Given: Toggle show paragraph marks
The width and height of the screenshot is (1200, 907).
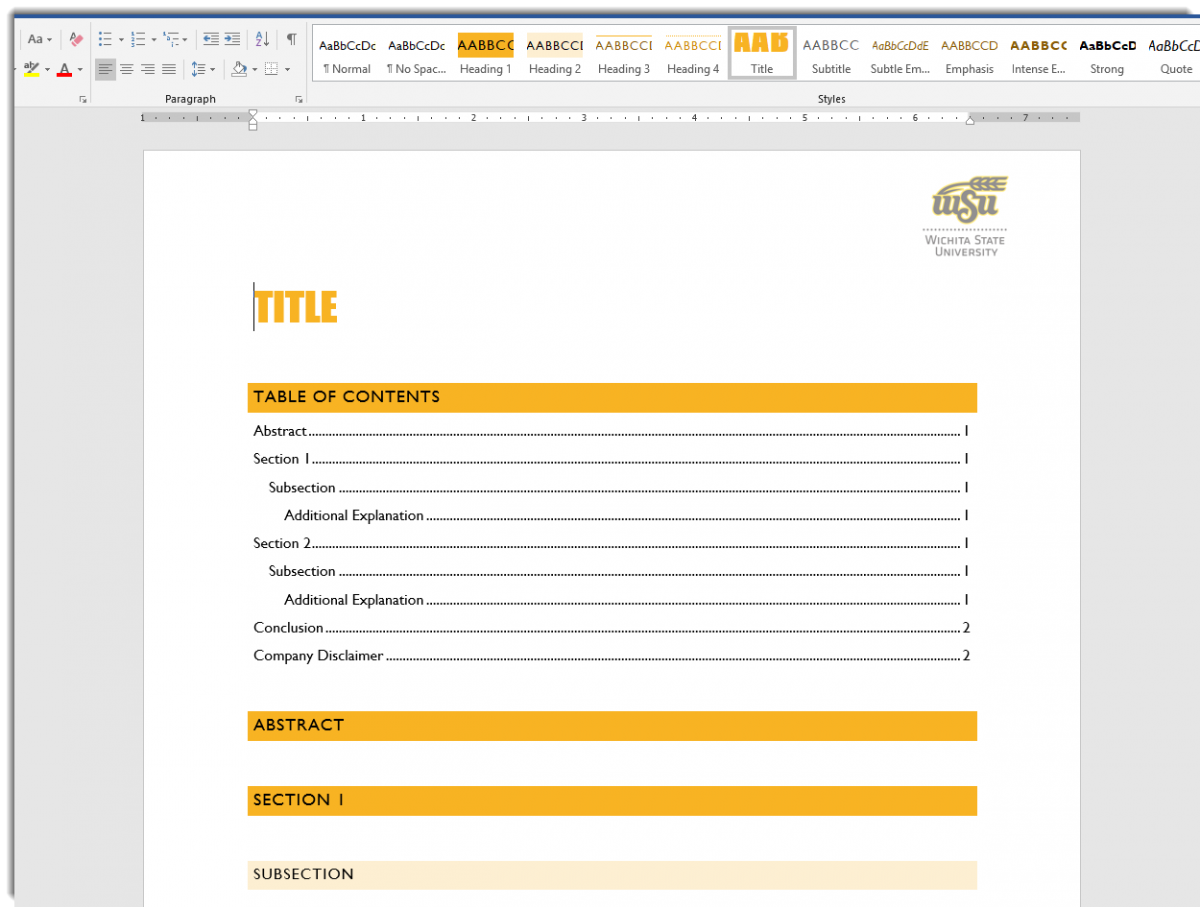Looking at the screenshot, I should click(291, 40).
